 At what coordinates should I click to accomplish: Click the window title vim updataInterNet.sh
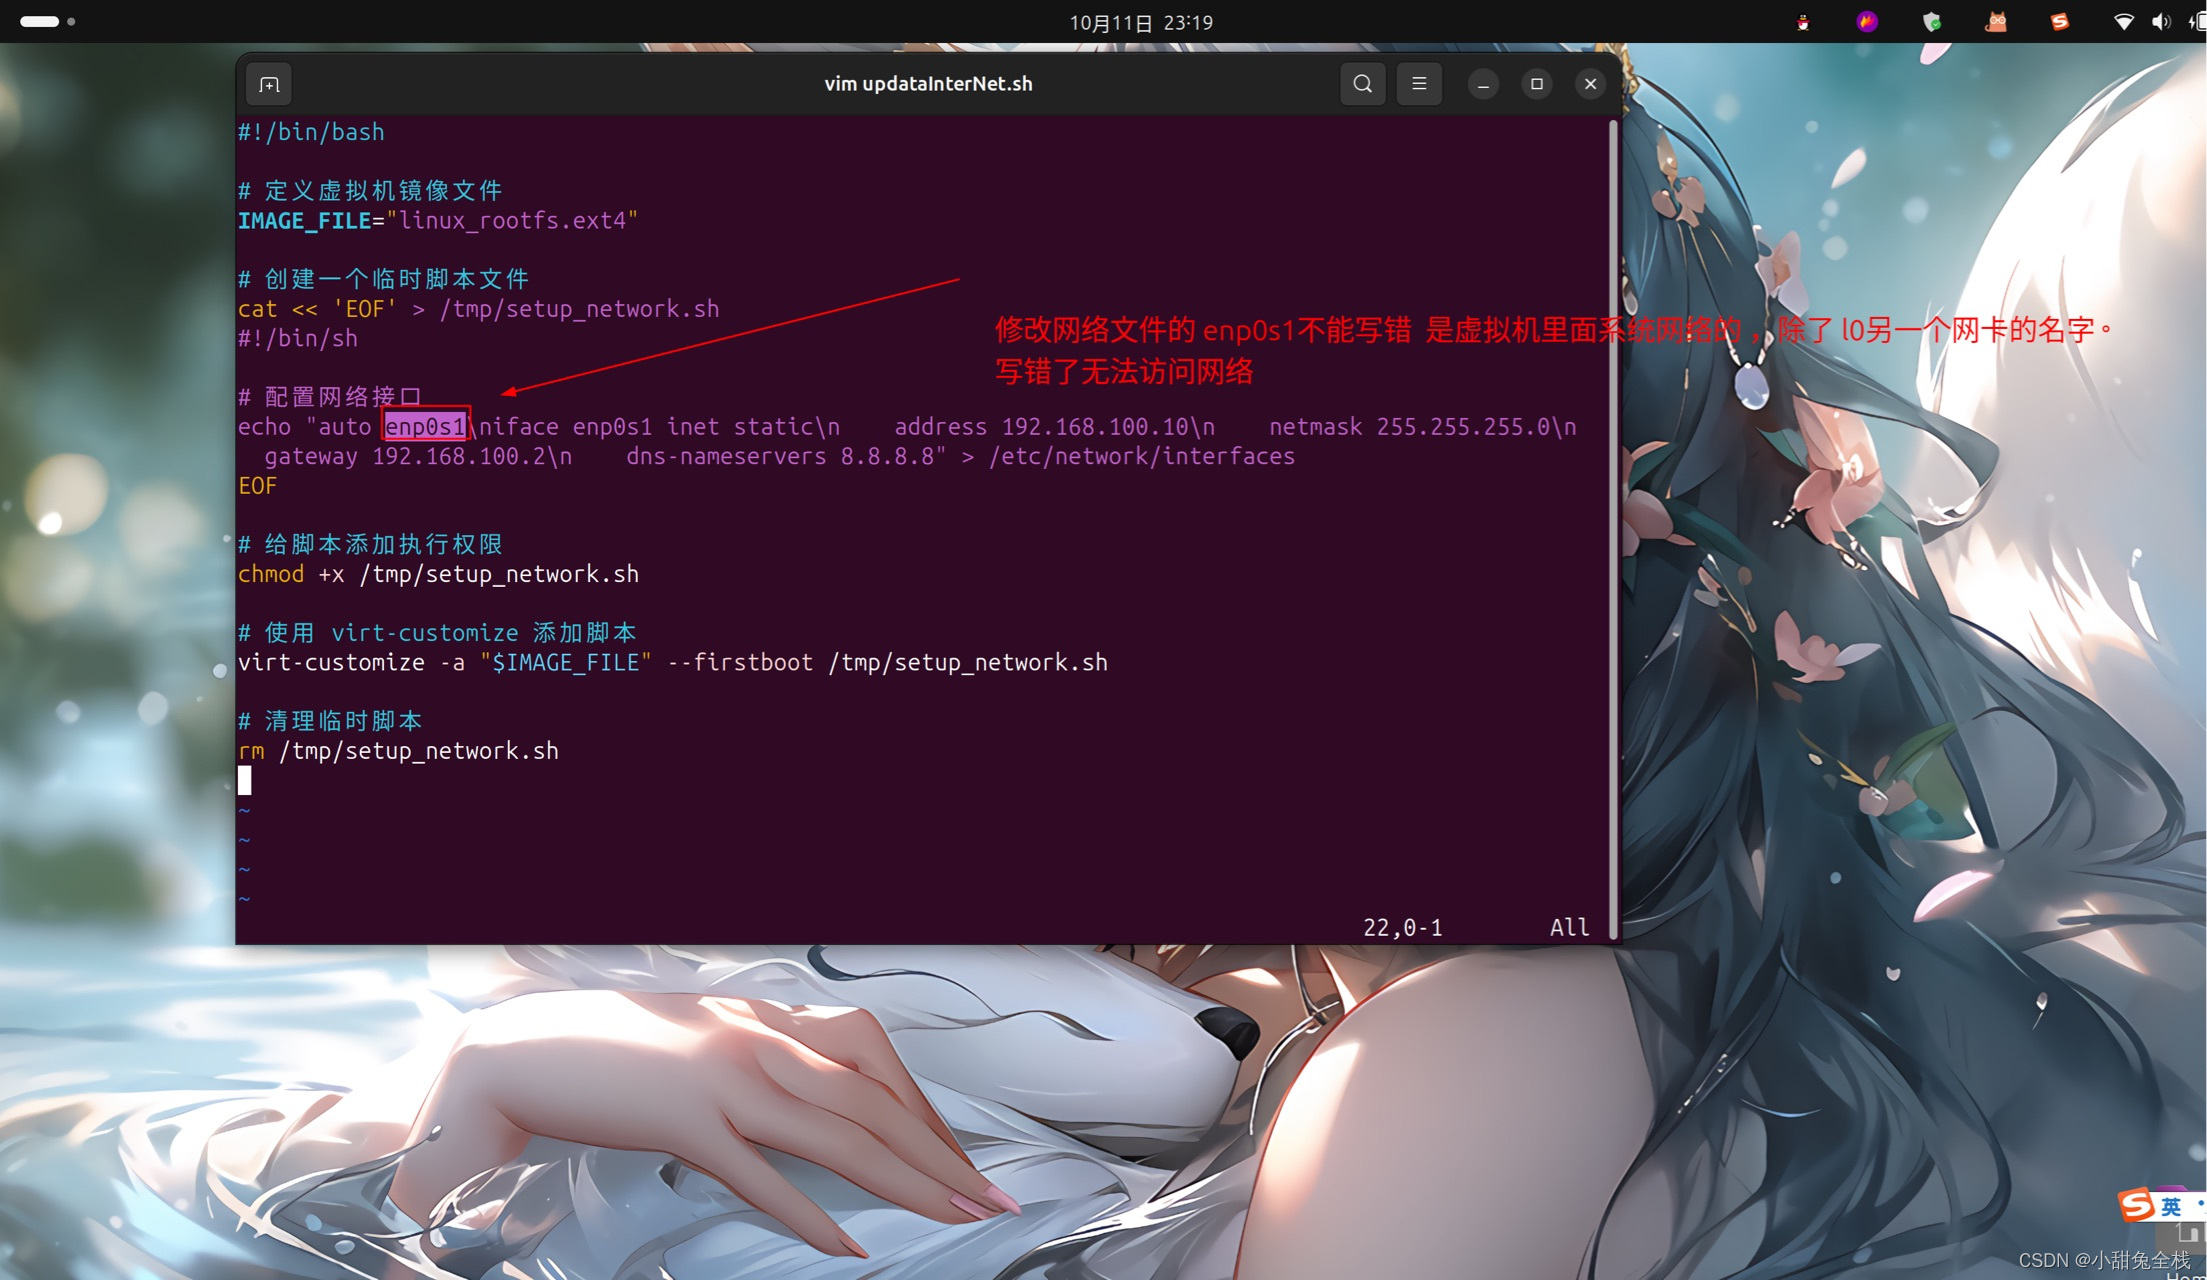[x=928, y=84]
